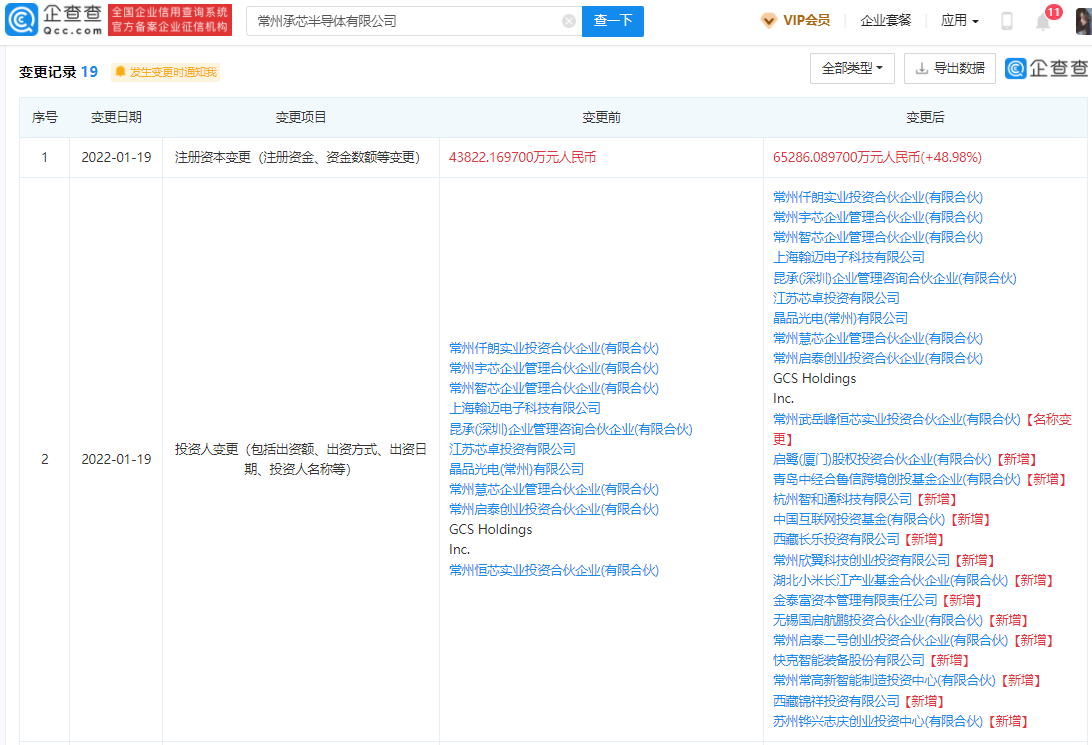The height and width of the screenshot is (745, 1092).
Task: Click the download icon on 导出数据 button
Action: click(922, 67)
